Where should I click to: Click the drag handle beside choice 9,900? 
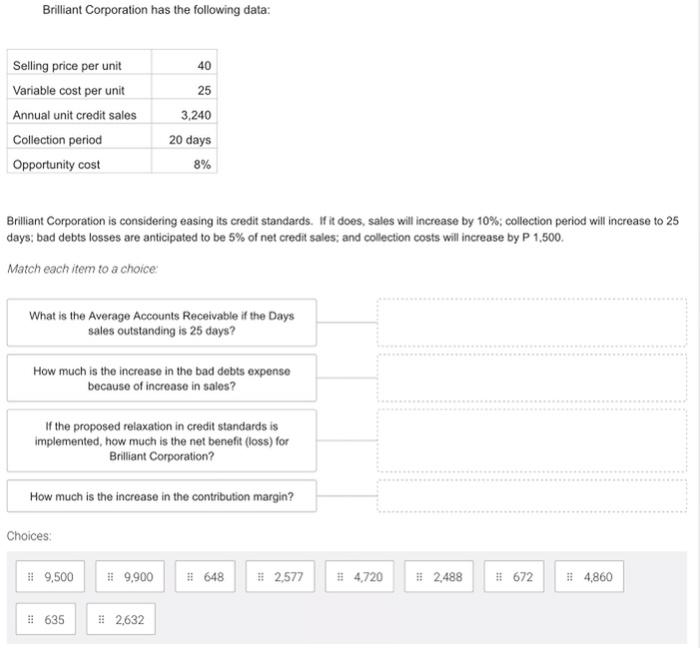(111, 577)
